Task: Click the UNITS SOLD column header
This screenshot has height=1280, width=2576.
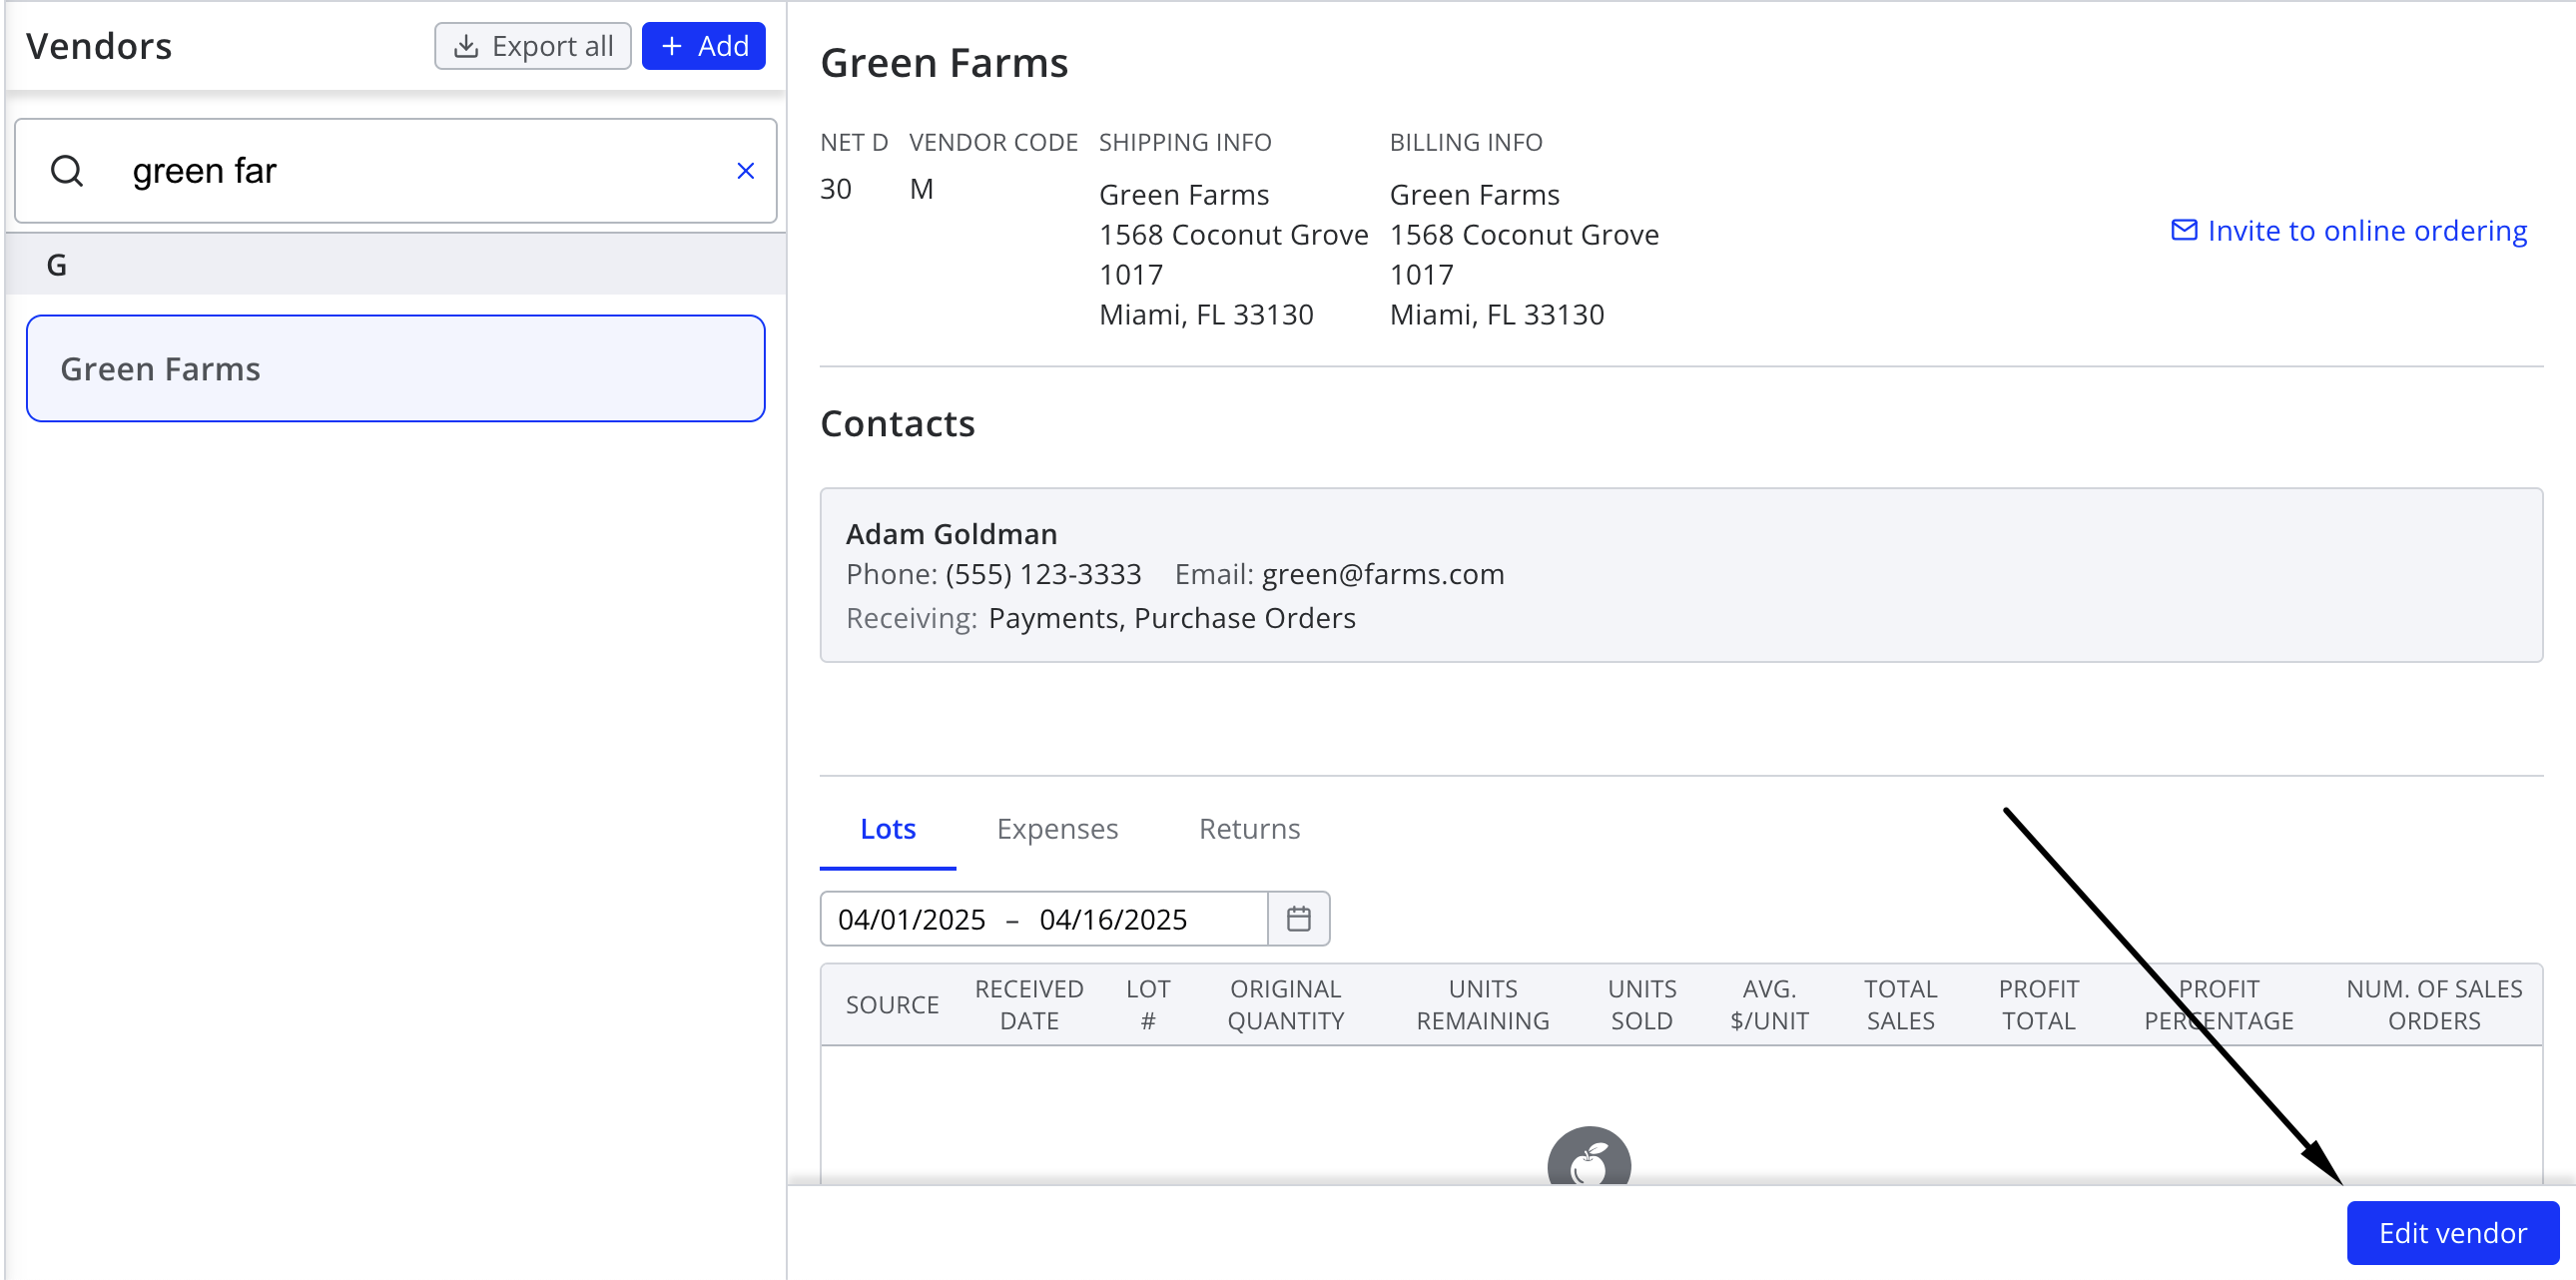Action: [1641, 1004]
